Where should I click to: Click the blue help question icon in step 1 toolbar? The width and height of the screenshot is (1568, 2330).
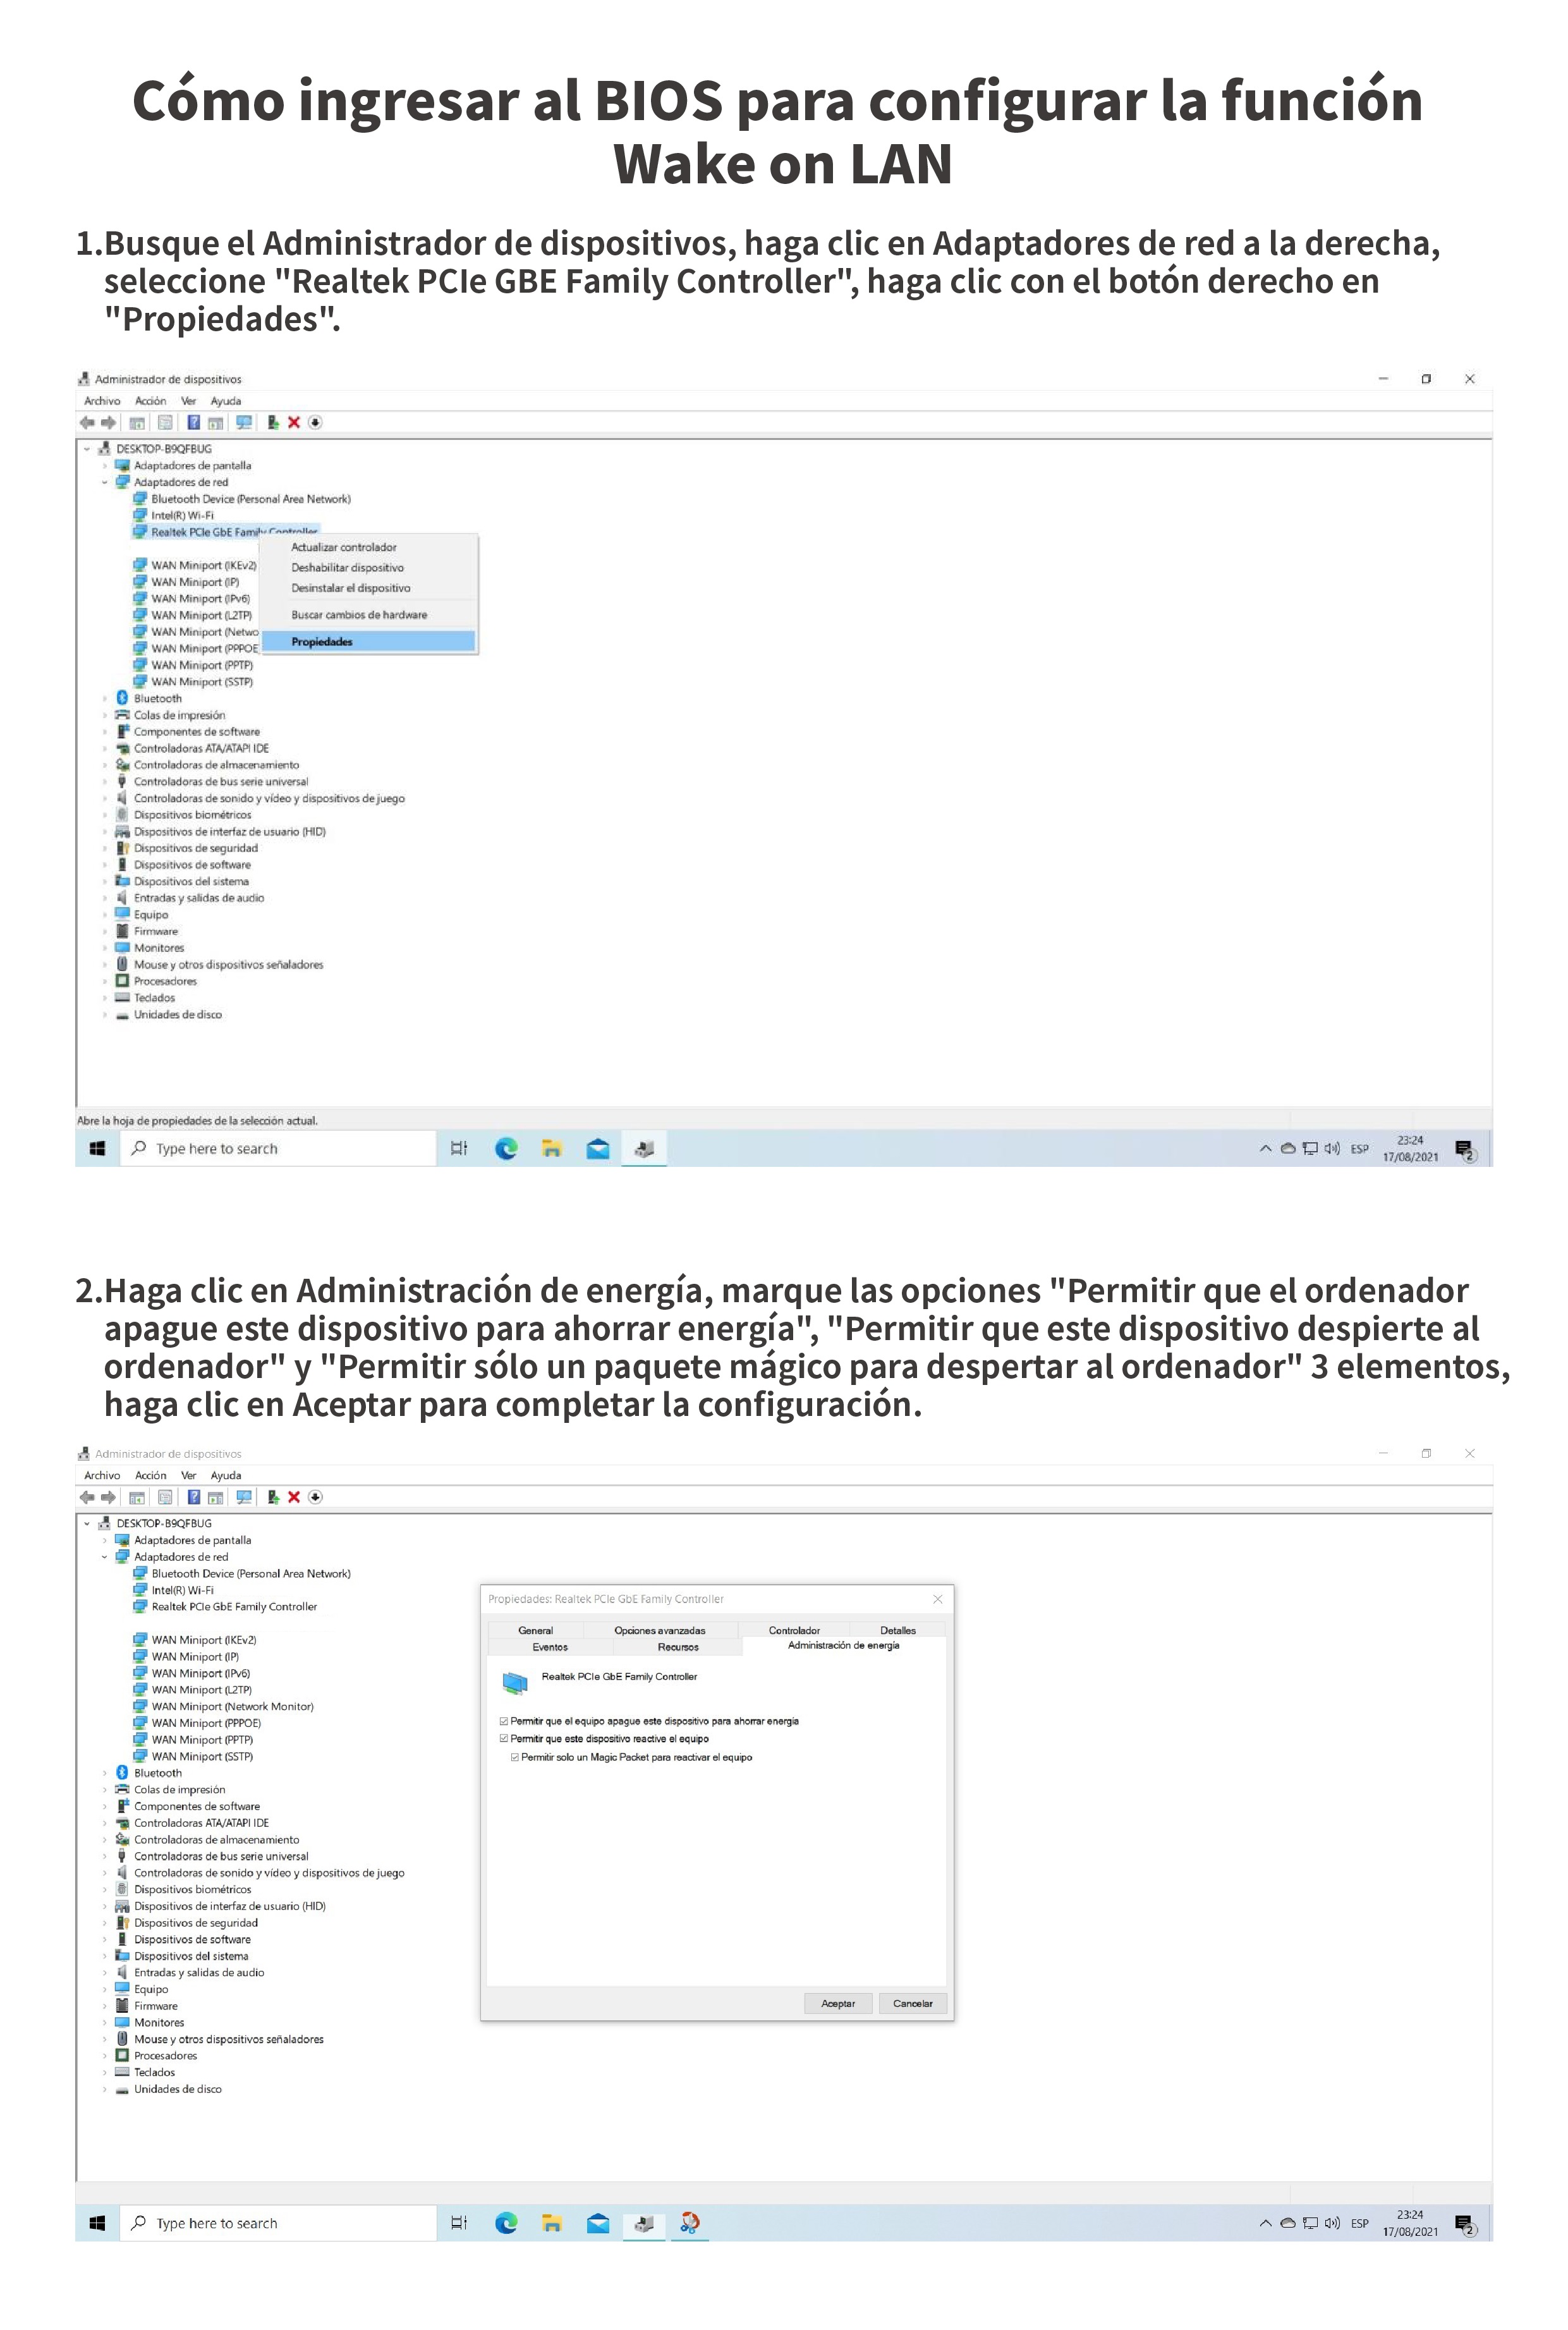click(x=194, y=422)
